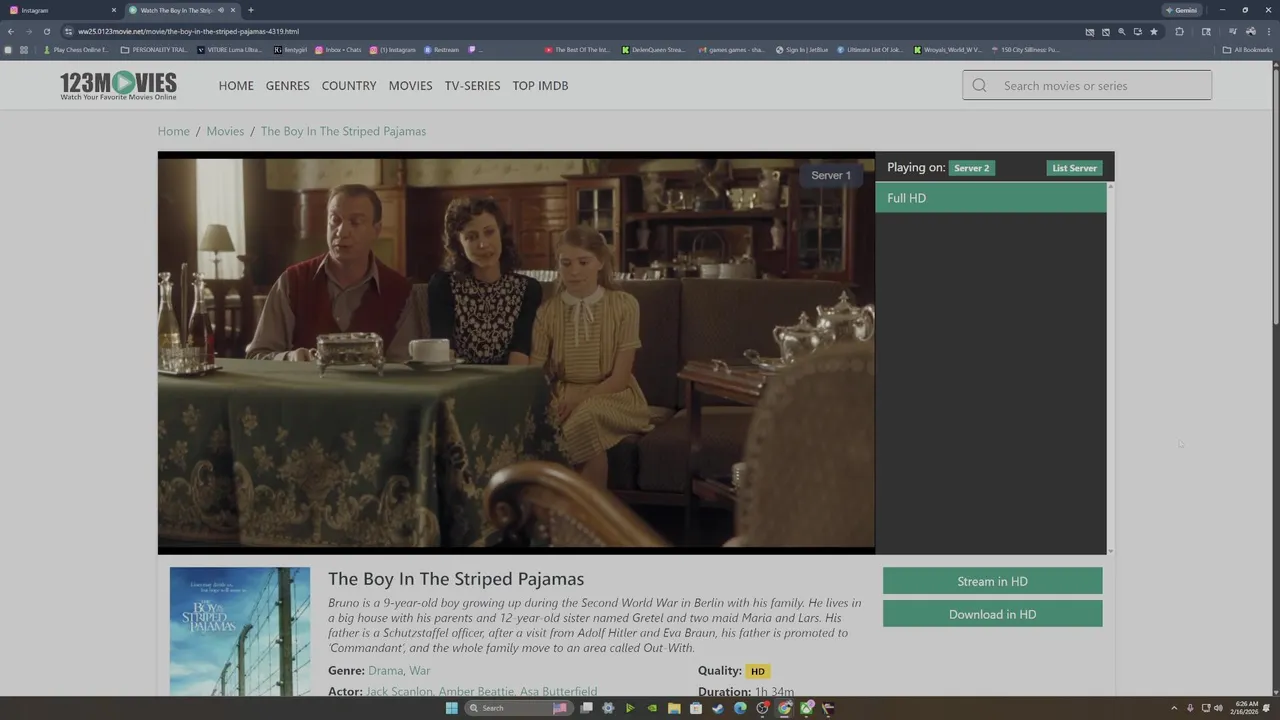Close the Instagram tab
The height and width of the screenshot is (720, 1280).
point(113,10)
